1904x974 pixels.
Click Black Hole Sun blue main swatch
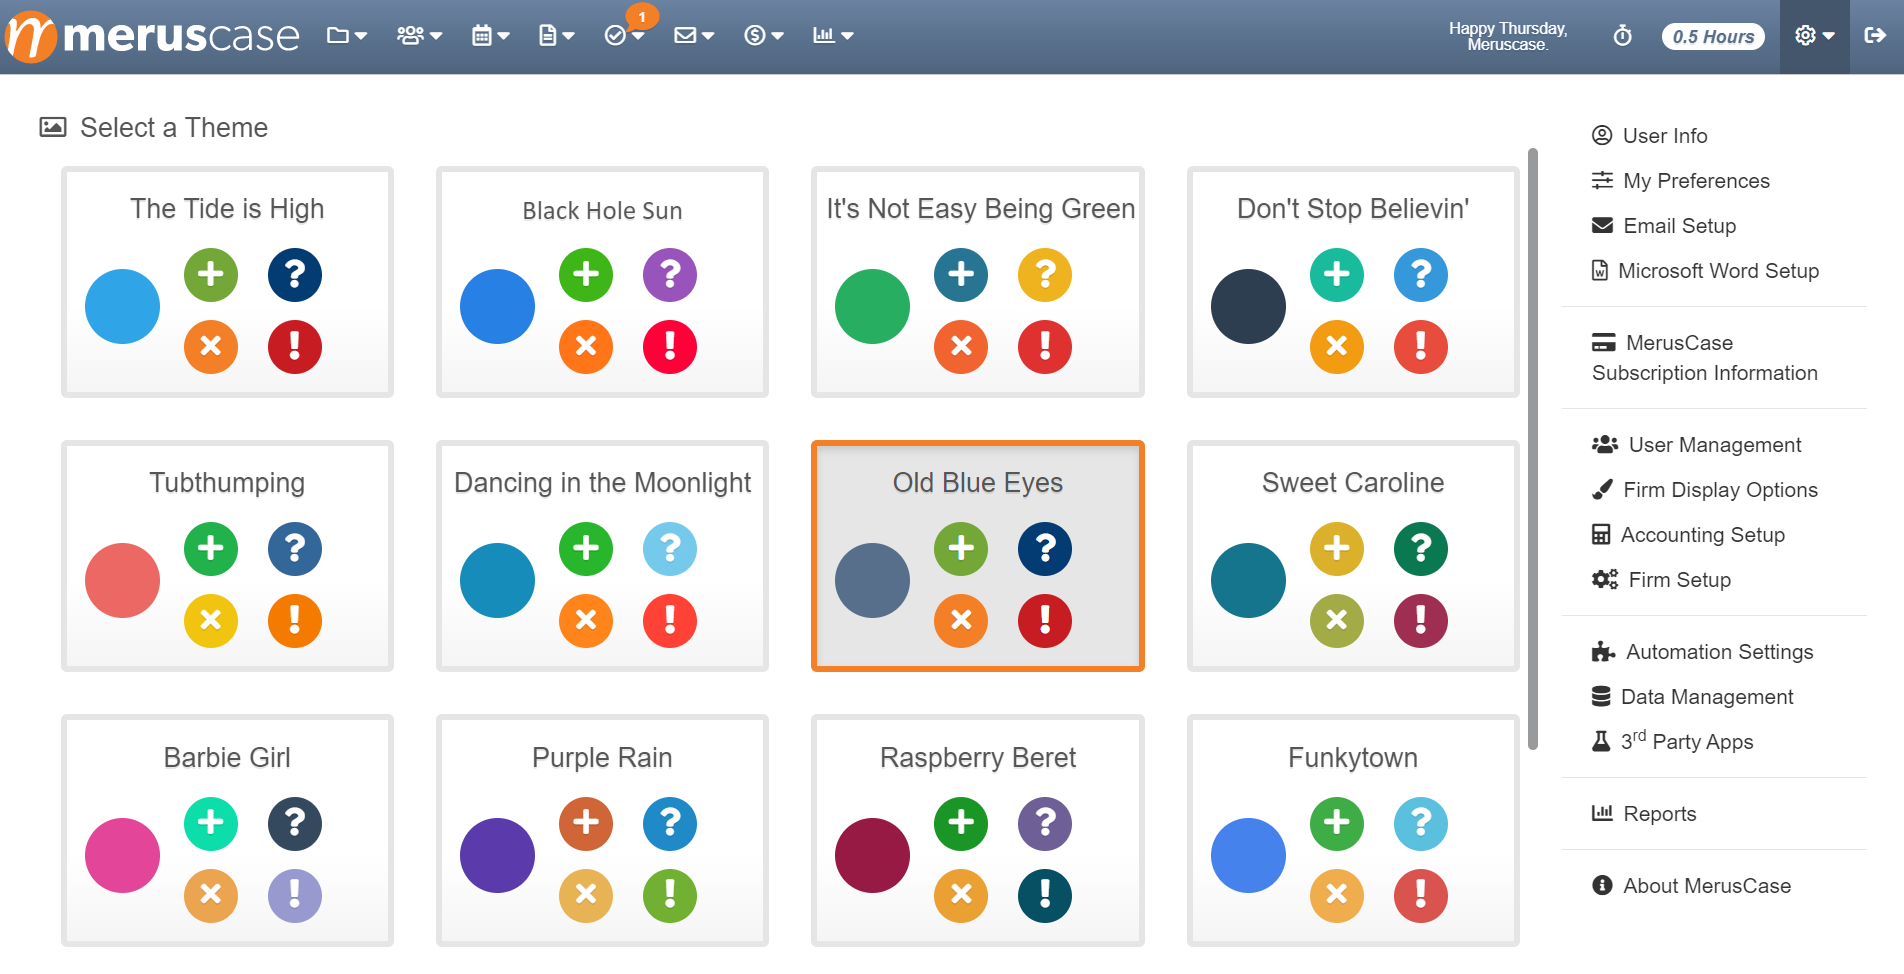click(x=497, y=306)
